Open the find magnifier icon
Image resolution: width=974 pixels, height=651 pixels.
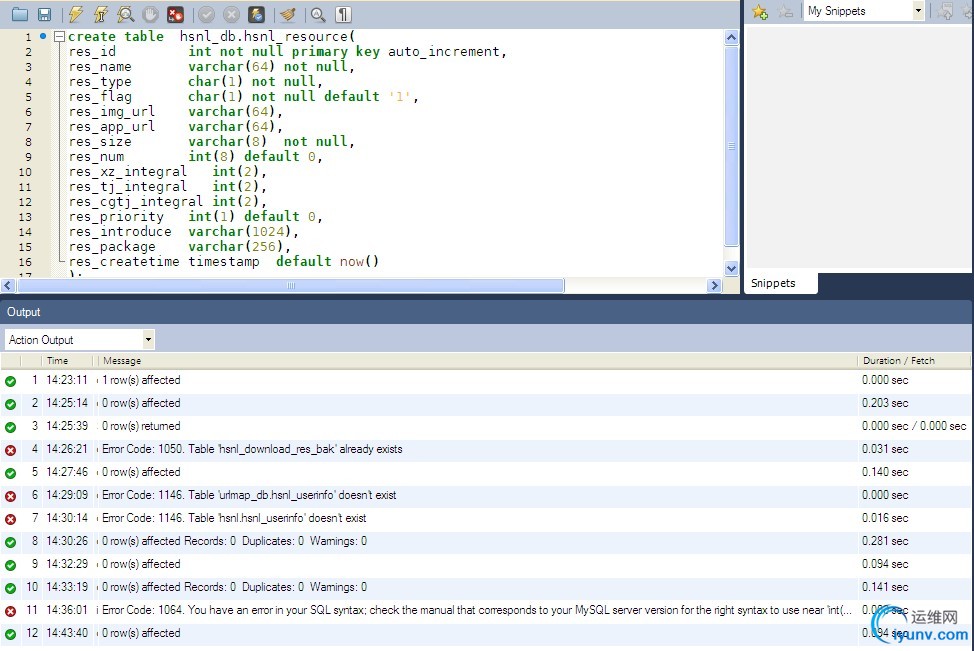point(317,14)
